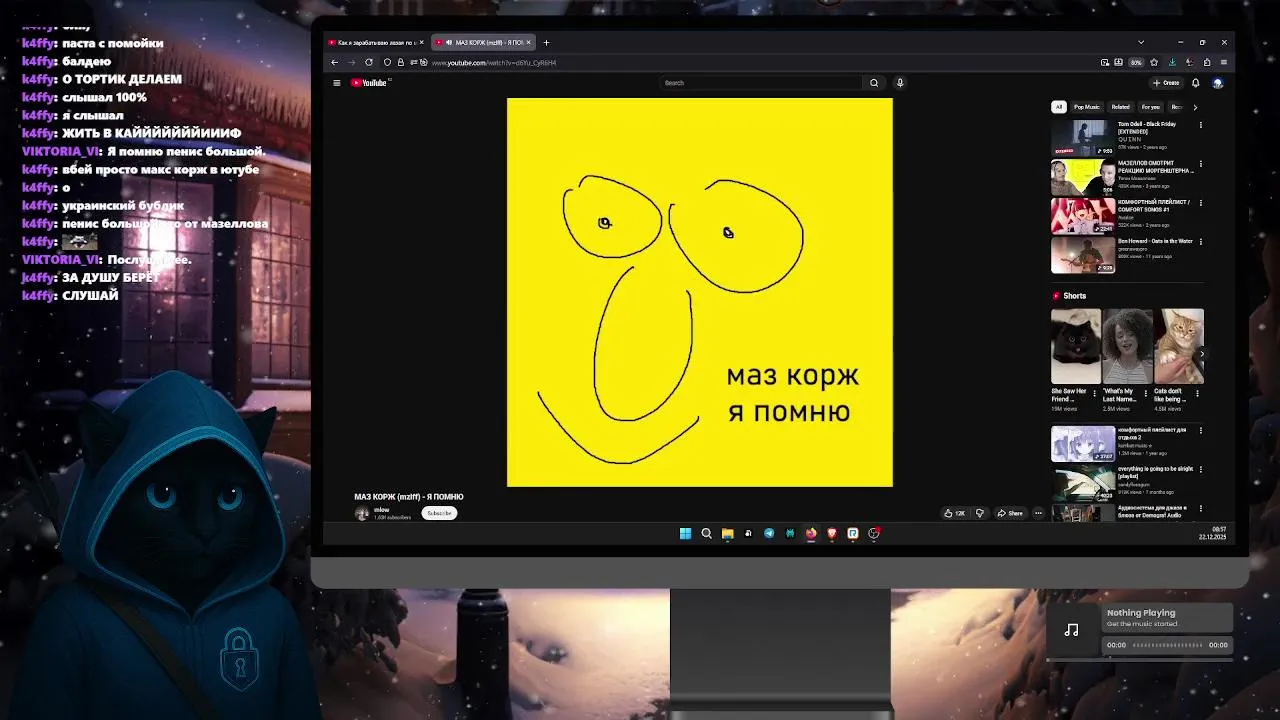
Task: Open File Explorer from the taskbar
Action: [x=727, y=533]
